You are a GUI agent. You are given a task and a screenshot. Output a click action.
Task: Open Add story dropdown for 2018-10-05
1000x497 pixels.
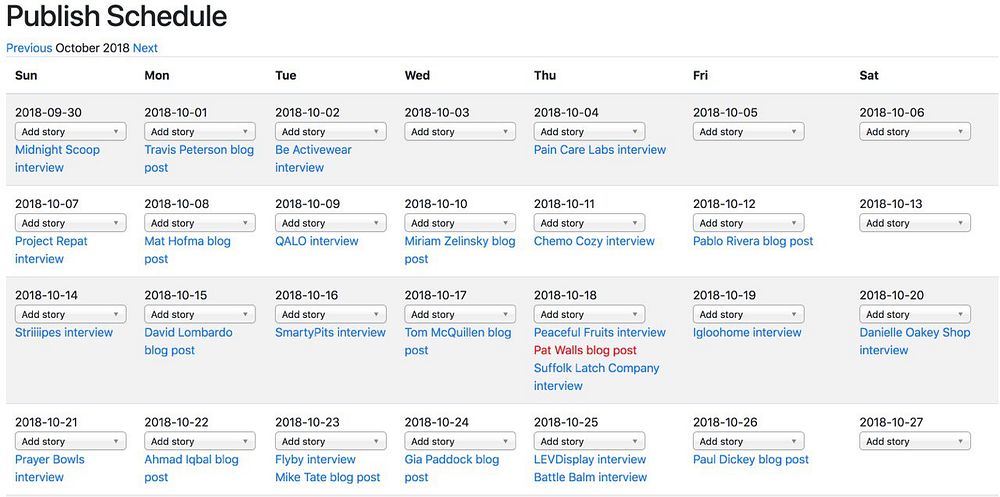[749, 132]
